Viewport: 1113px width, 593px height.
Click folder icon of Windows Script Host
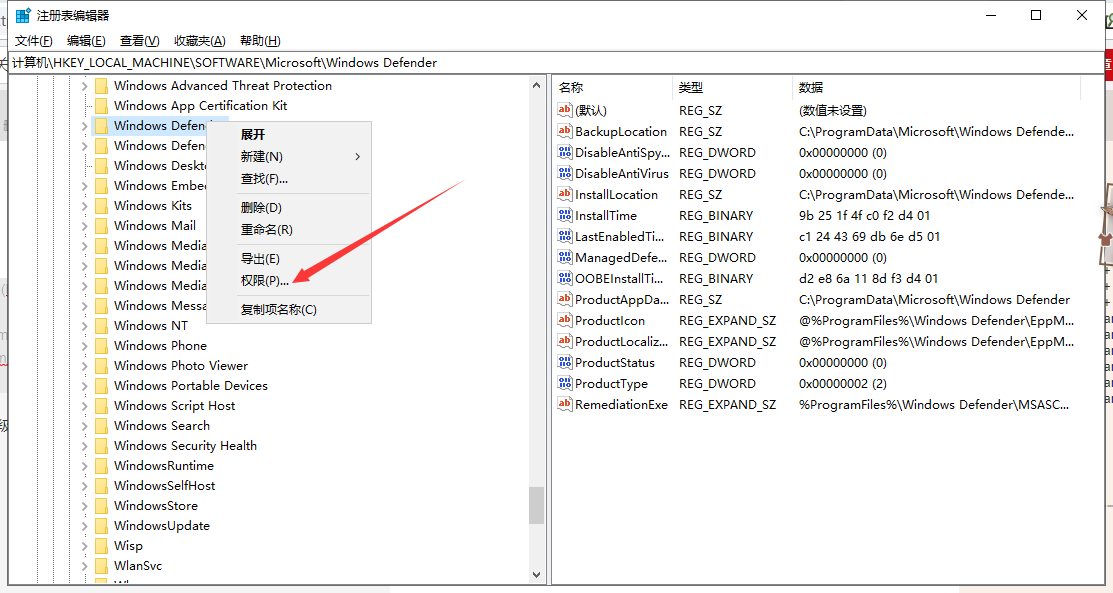click(102, 406)
